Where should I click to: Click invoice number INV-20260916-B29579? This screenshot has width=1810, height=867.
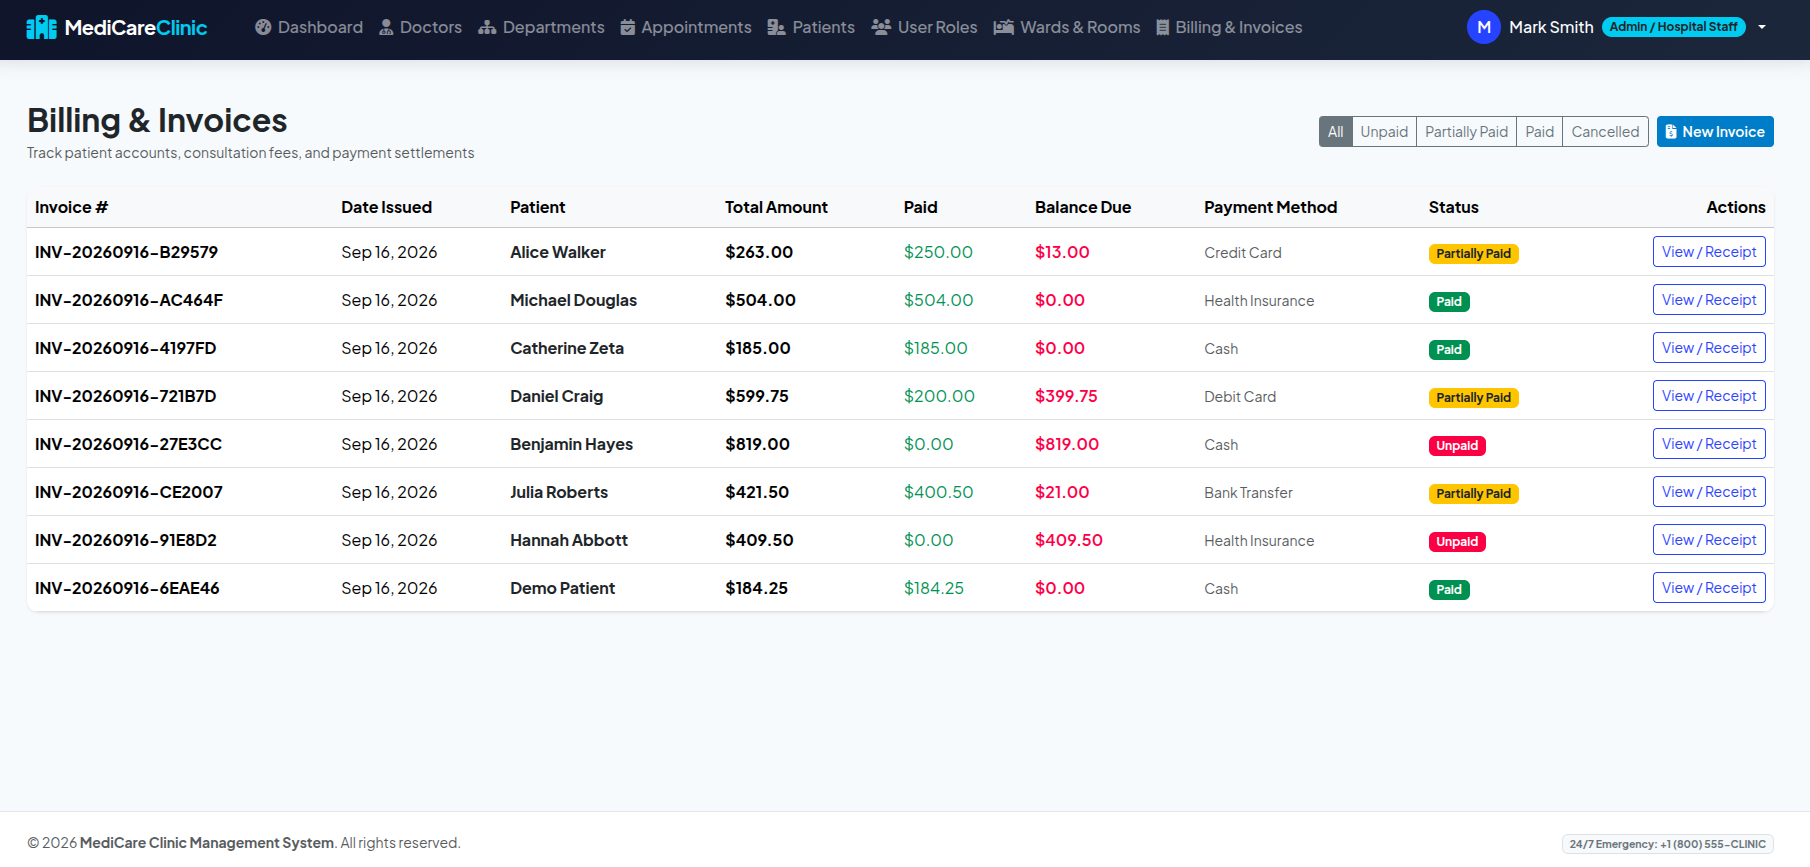(x=126, y=252)
